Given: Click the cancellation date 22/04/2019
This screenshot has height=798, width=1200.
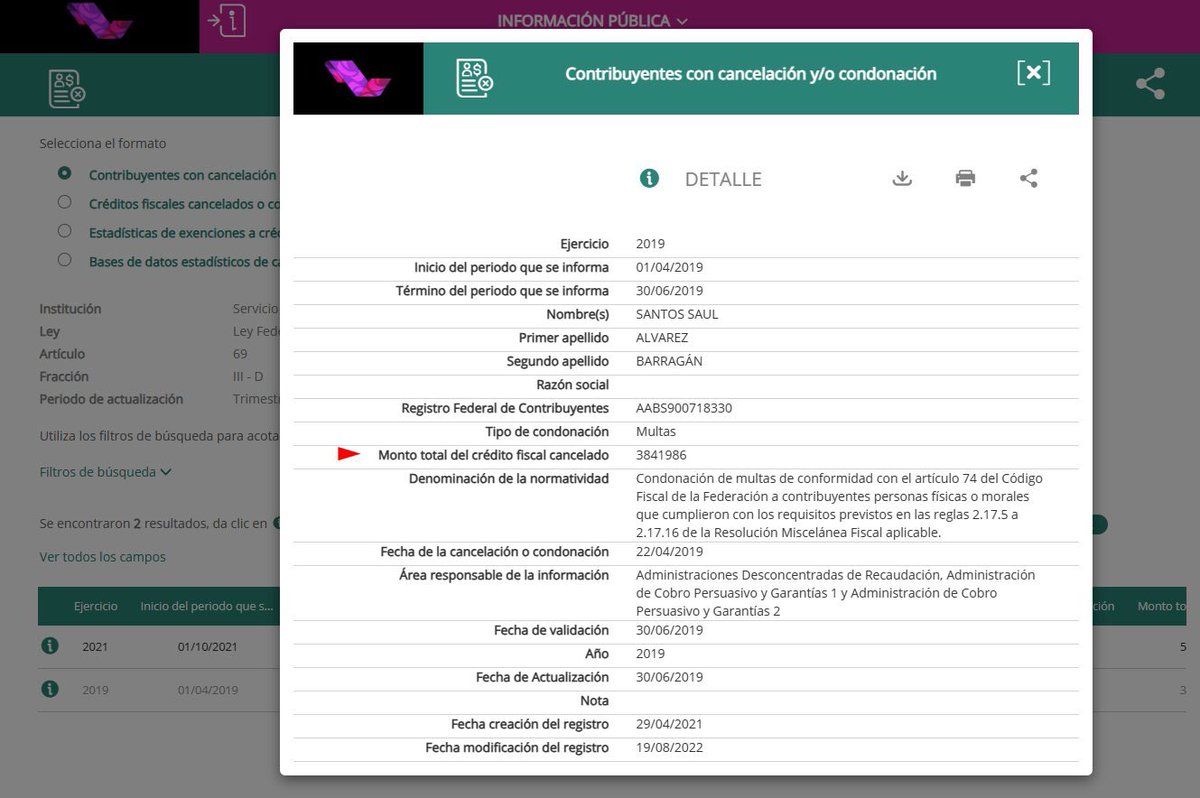Looking at the screenshot, I should pyautogui.click(x=670, y=551).
